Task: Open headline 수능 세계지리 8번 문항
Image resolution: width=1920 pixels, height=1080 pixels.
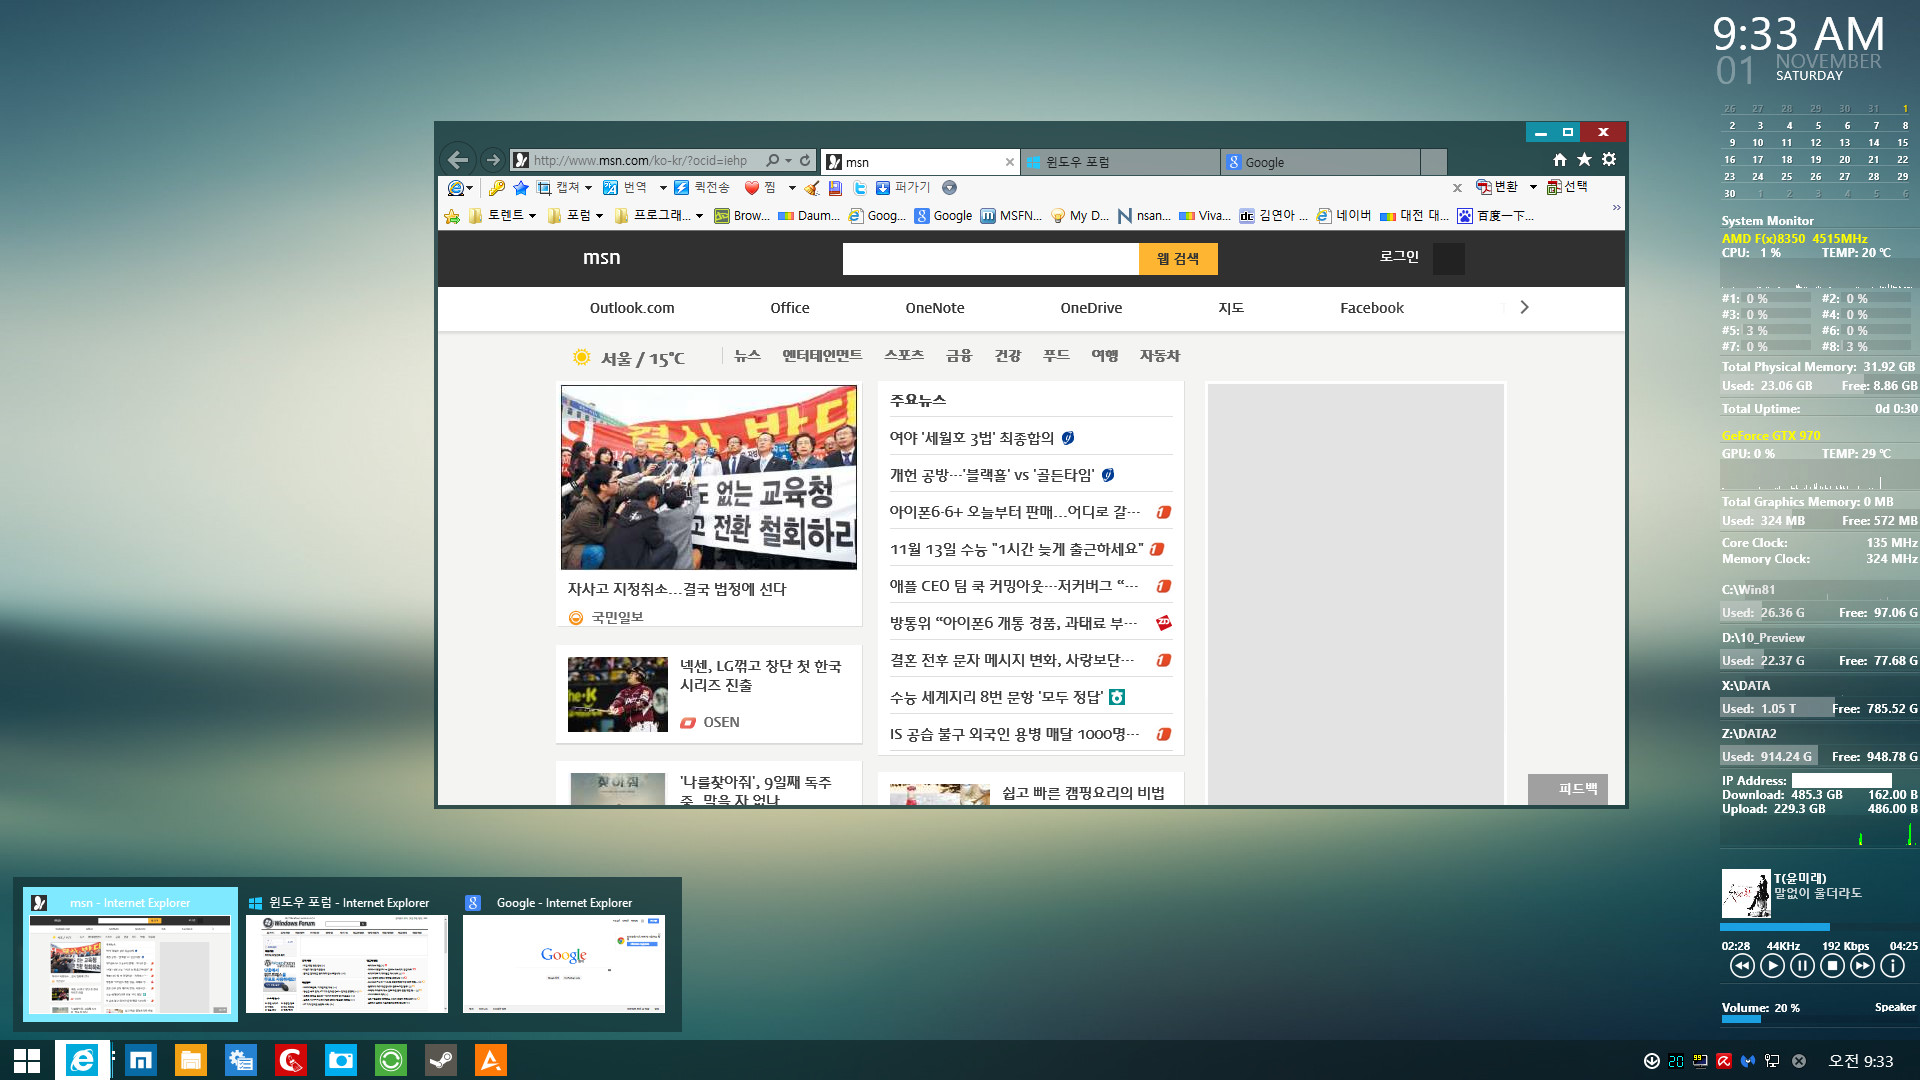Action: coord(996,697)
